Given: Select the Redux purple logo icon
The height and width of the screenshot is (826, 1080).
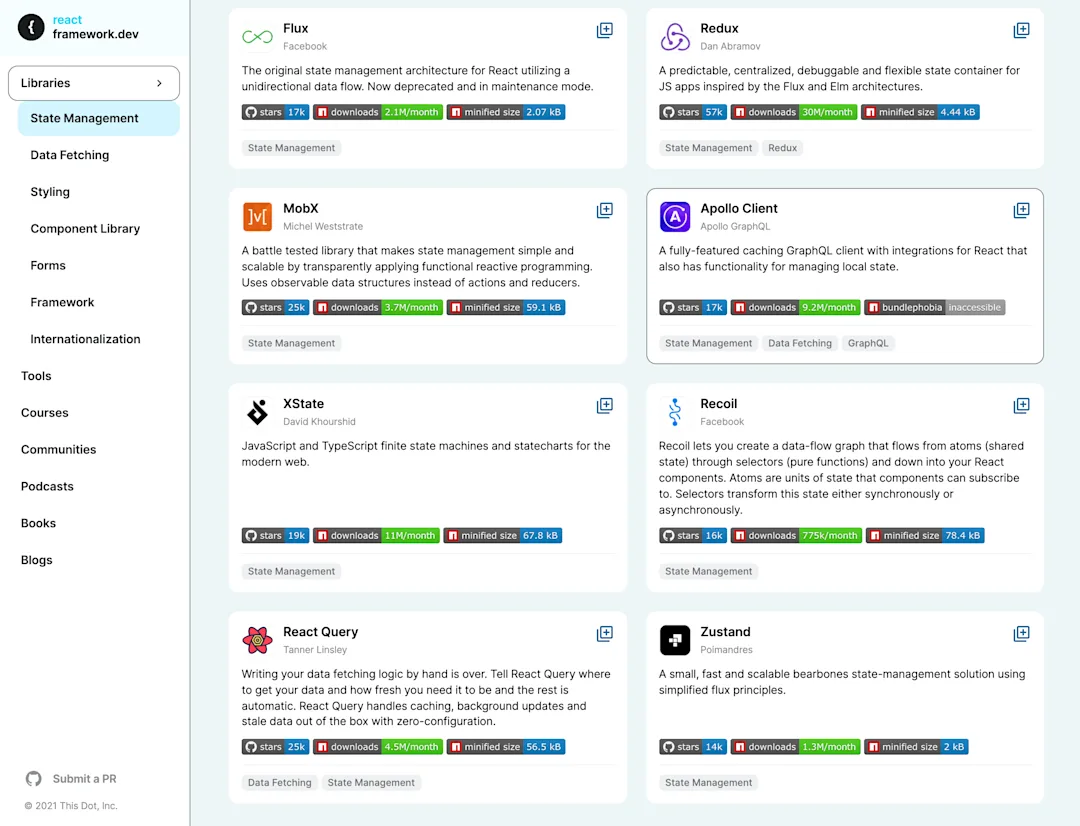Looking at the screenshot, I should point(674,36).
